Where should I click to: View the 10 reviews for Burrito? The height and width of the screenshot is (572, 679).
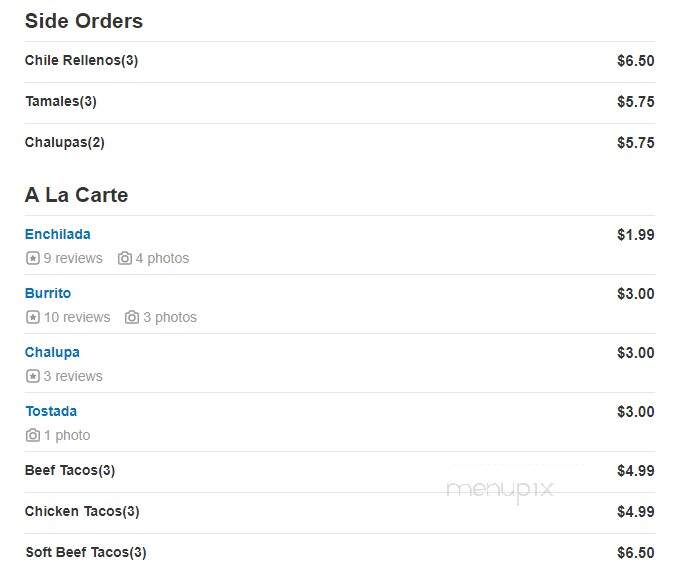(x=77, y=317)
